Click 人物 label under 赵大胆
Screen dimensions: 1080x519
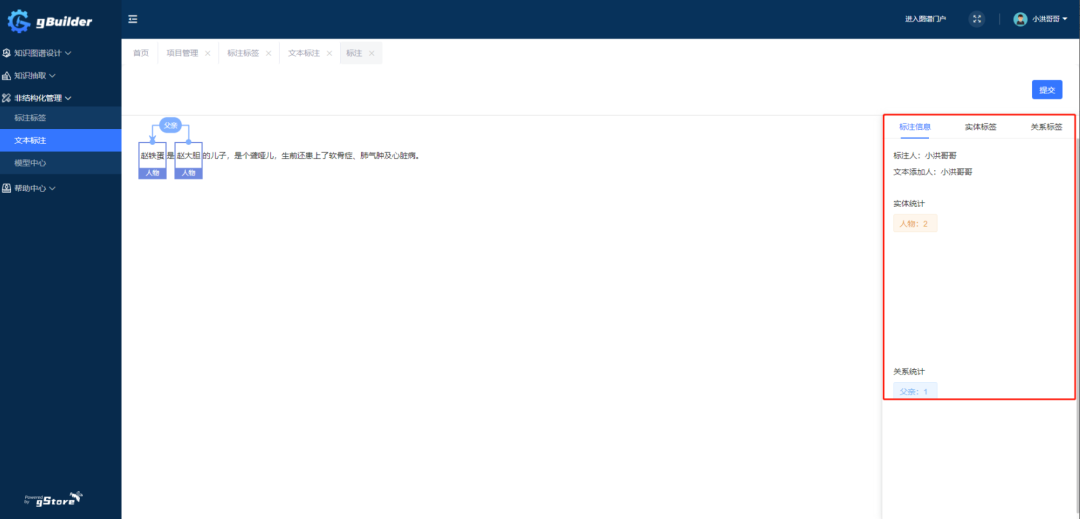(189, 173)
